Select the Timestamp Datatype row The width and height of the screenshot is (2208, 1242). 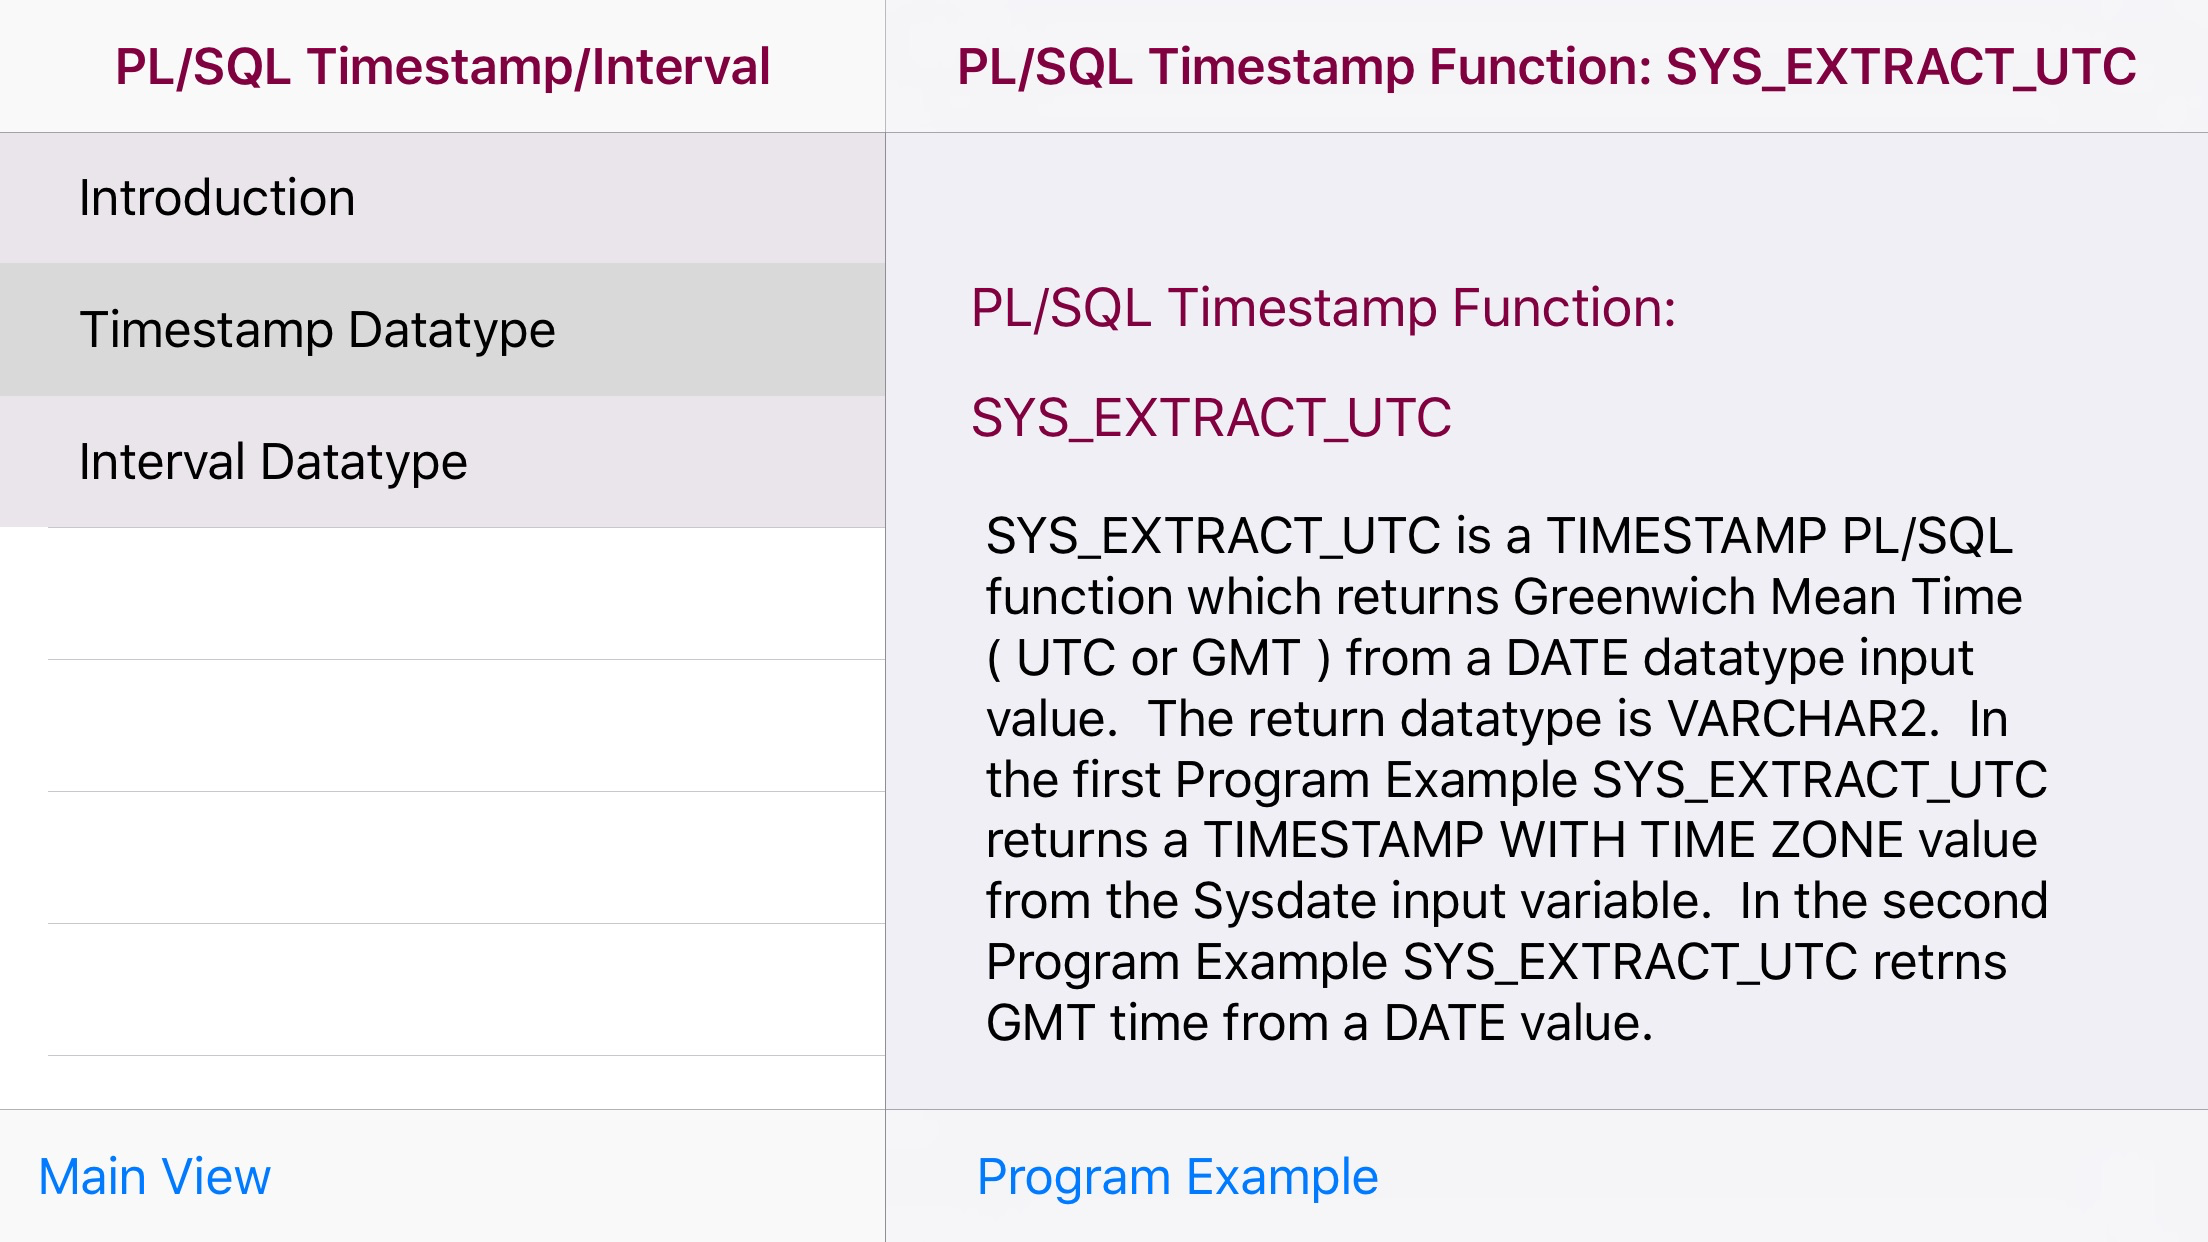[x=317, y=330]
